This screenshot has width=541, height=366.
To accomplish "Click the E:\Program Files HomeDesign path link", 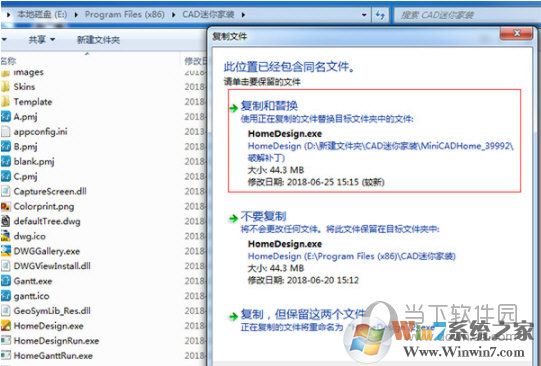I will click(x=352, y=256).
